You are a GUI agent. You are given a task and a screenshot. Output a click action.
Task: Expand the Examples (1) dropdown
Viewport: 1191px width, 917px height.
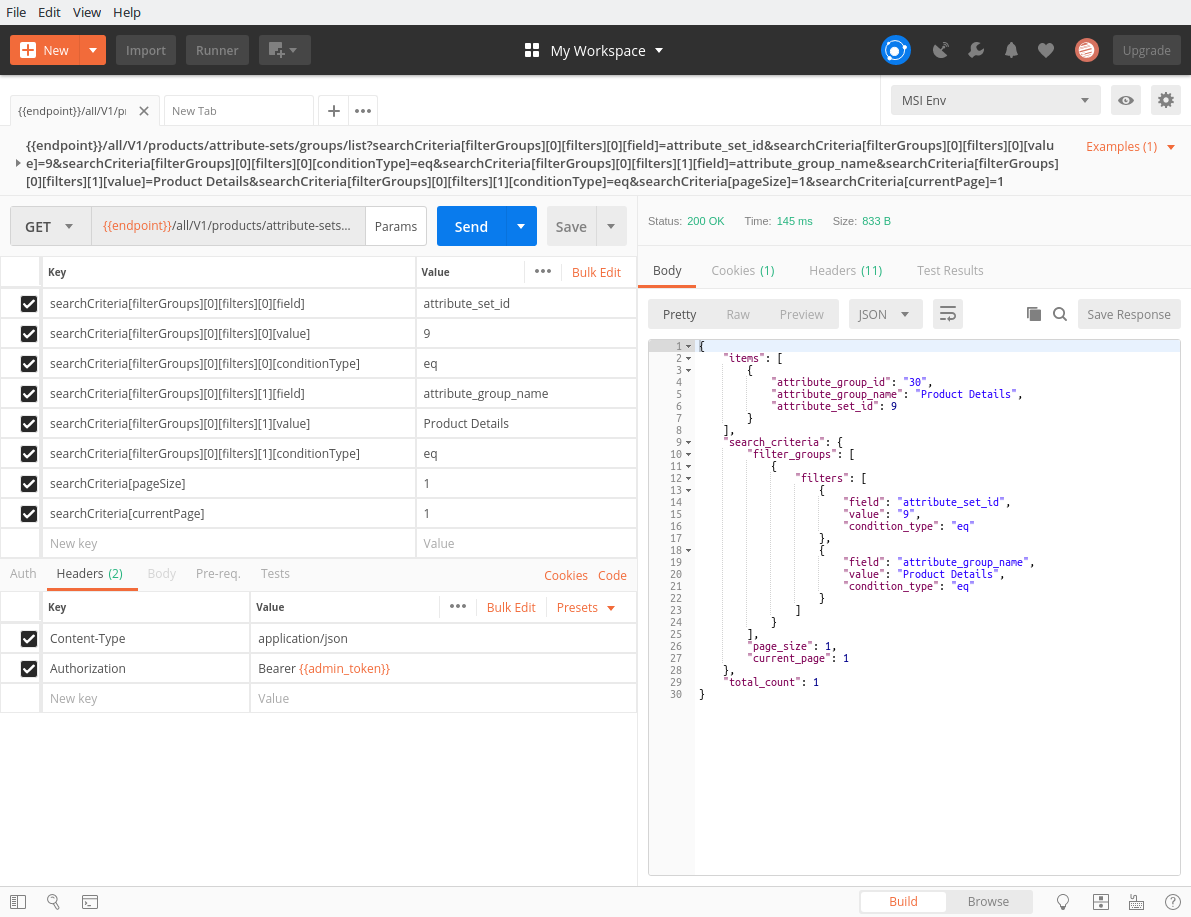point(1130,147)
